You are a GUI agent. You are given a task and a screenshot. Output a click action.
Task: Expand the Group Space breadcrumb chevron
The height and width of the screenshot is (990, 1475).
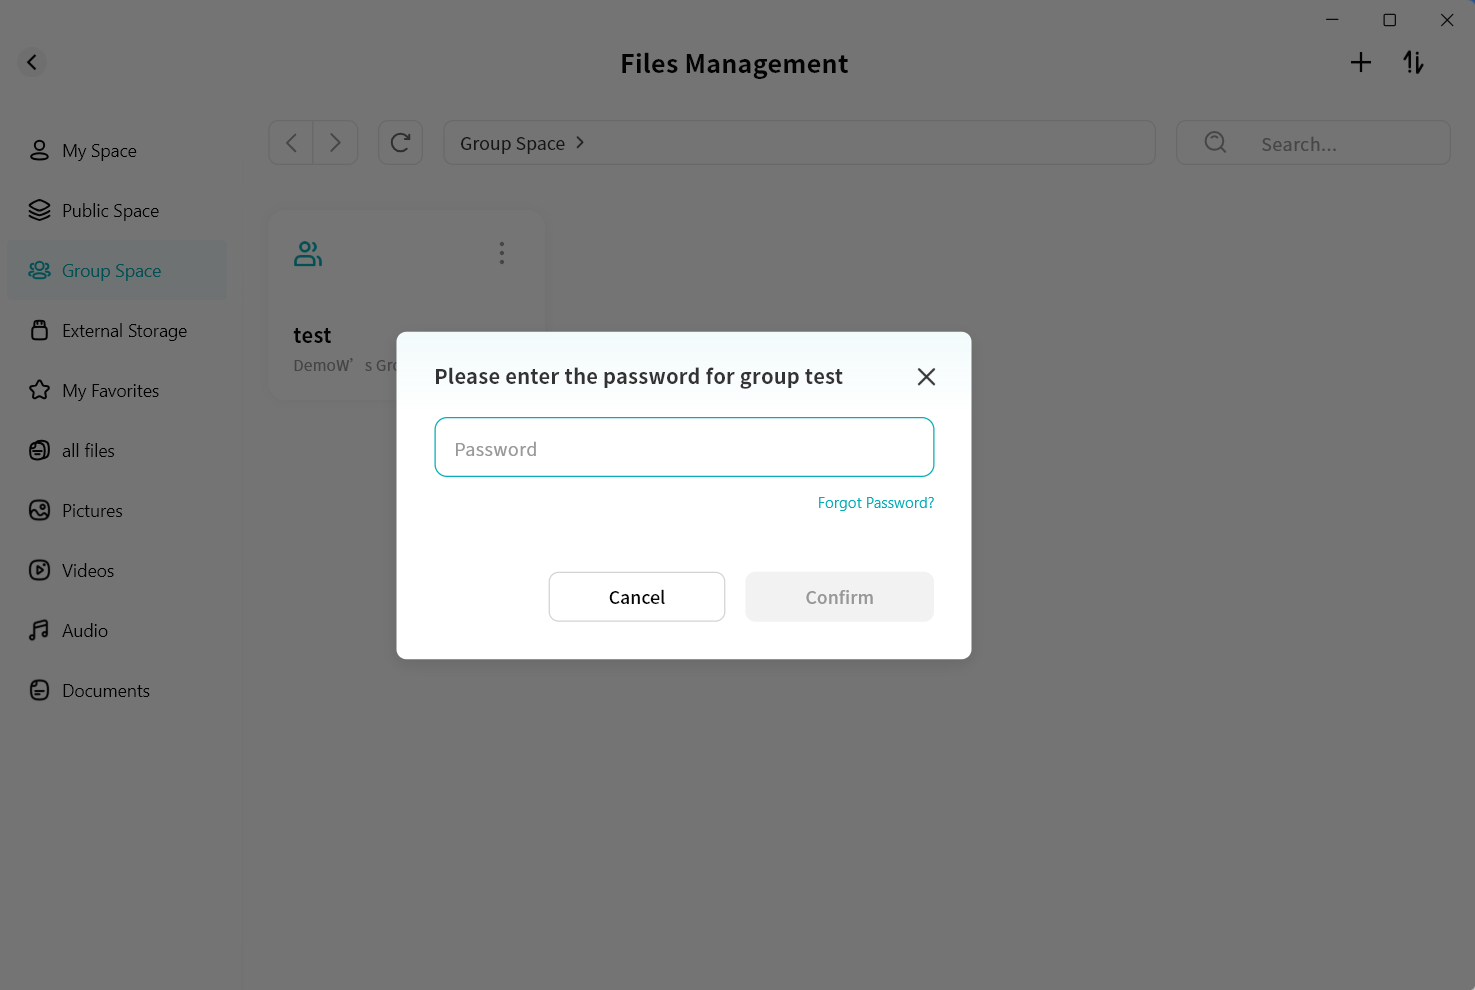[x=580, y=143]
